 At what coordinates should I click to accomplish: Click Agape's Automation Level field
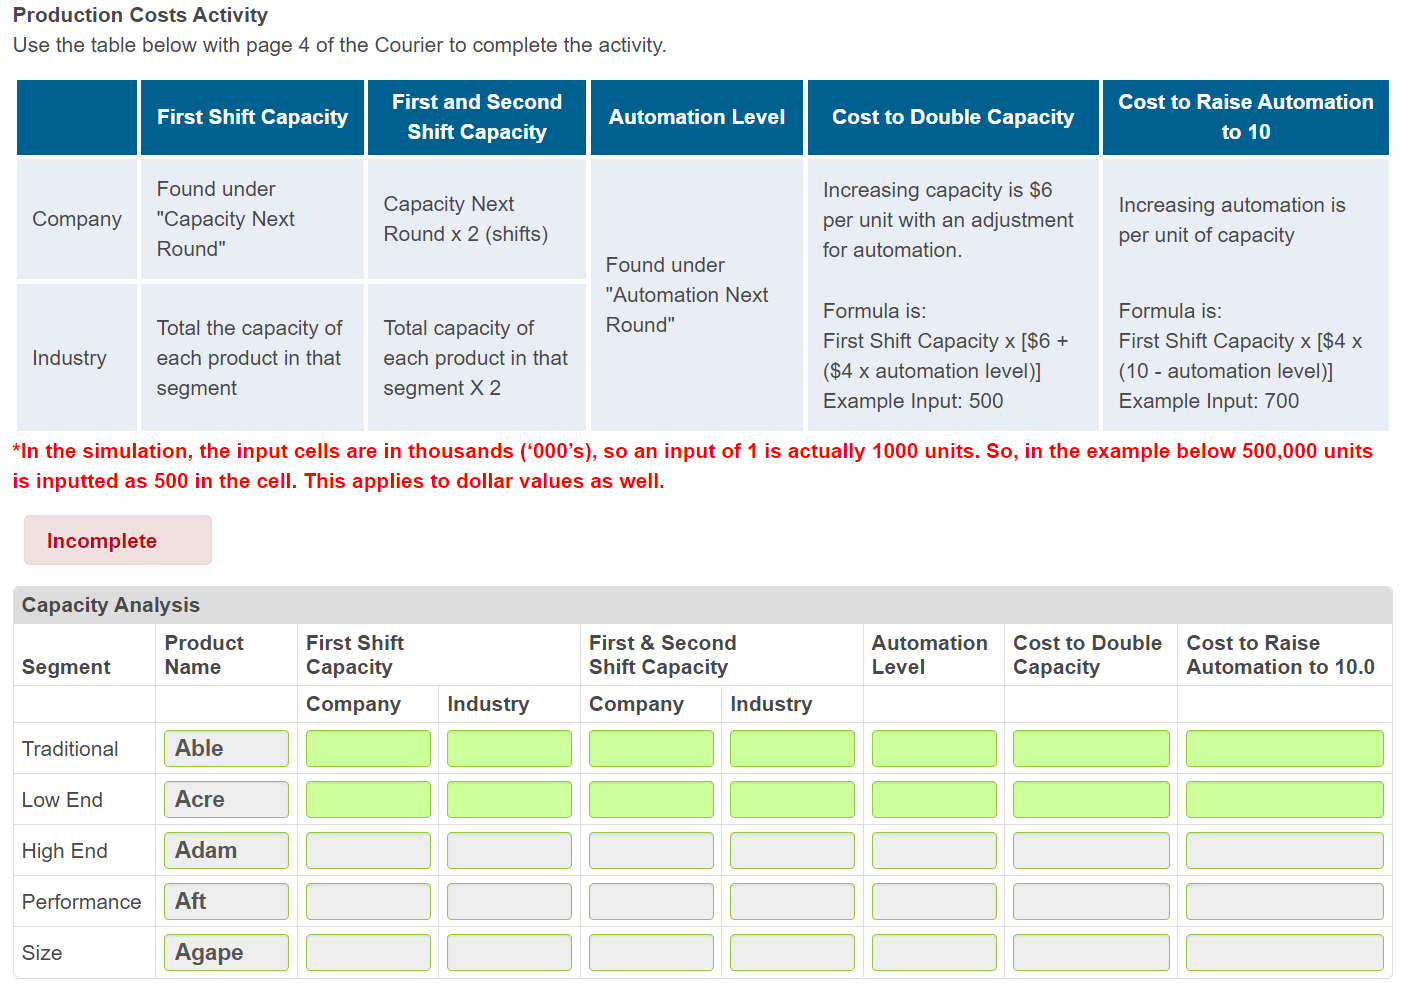coord(933,952)
